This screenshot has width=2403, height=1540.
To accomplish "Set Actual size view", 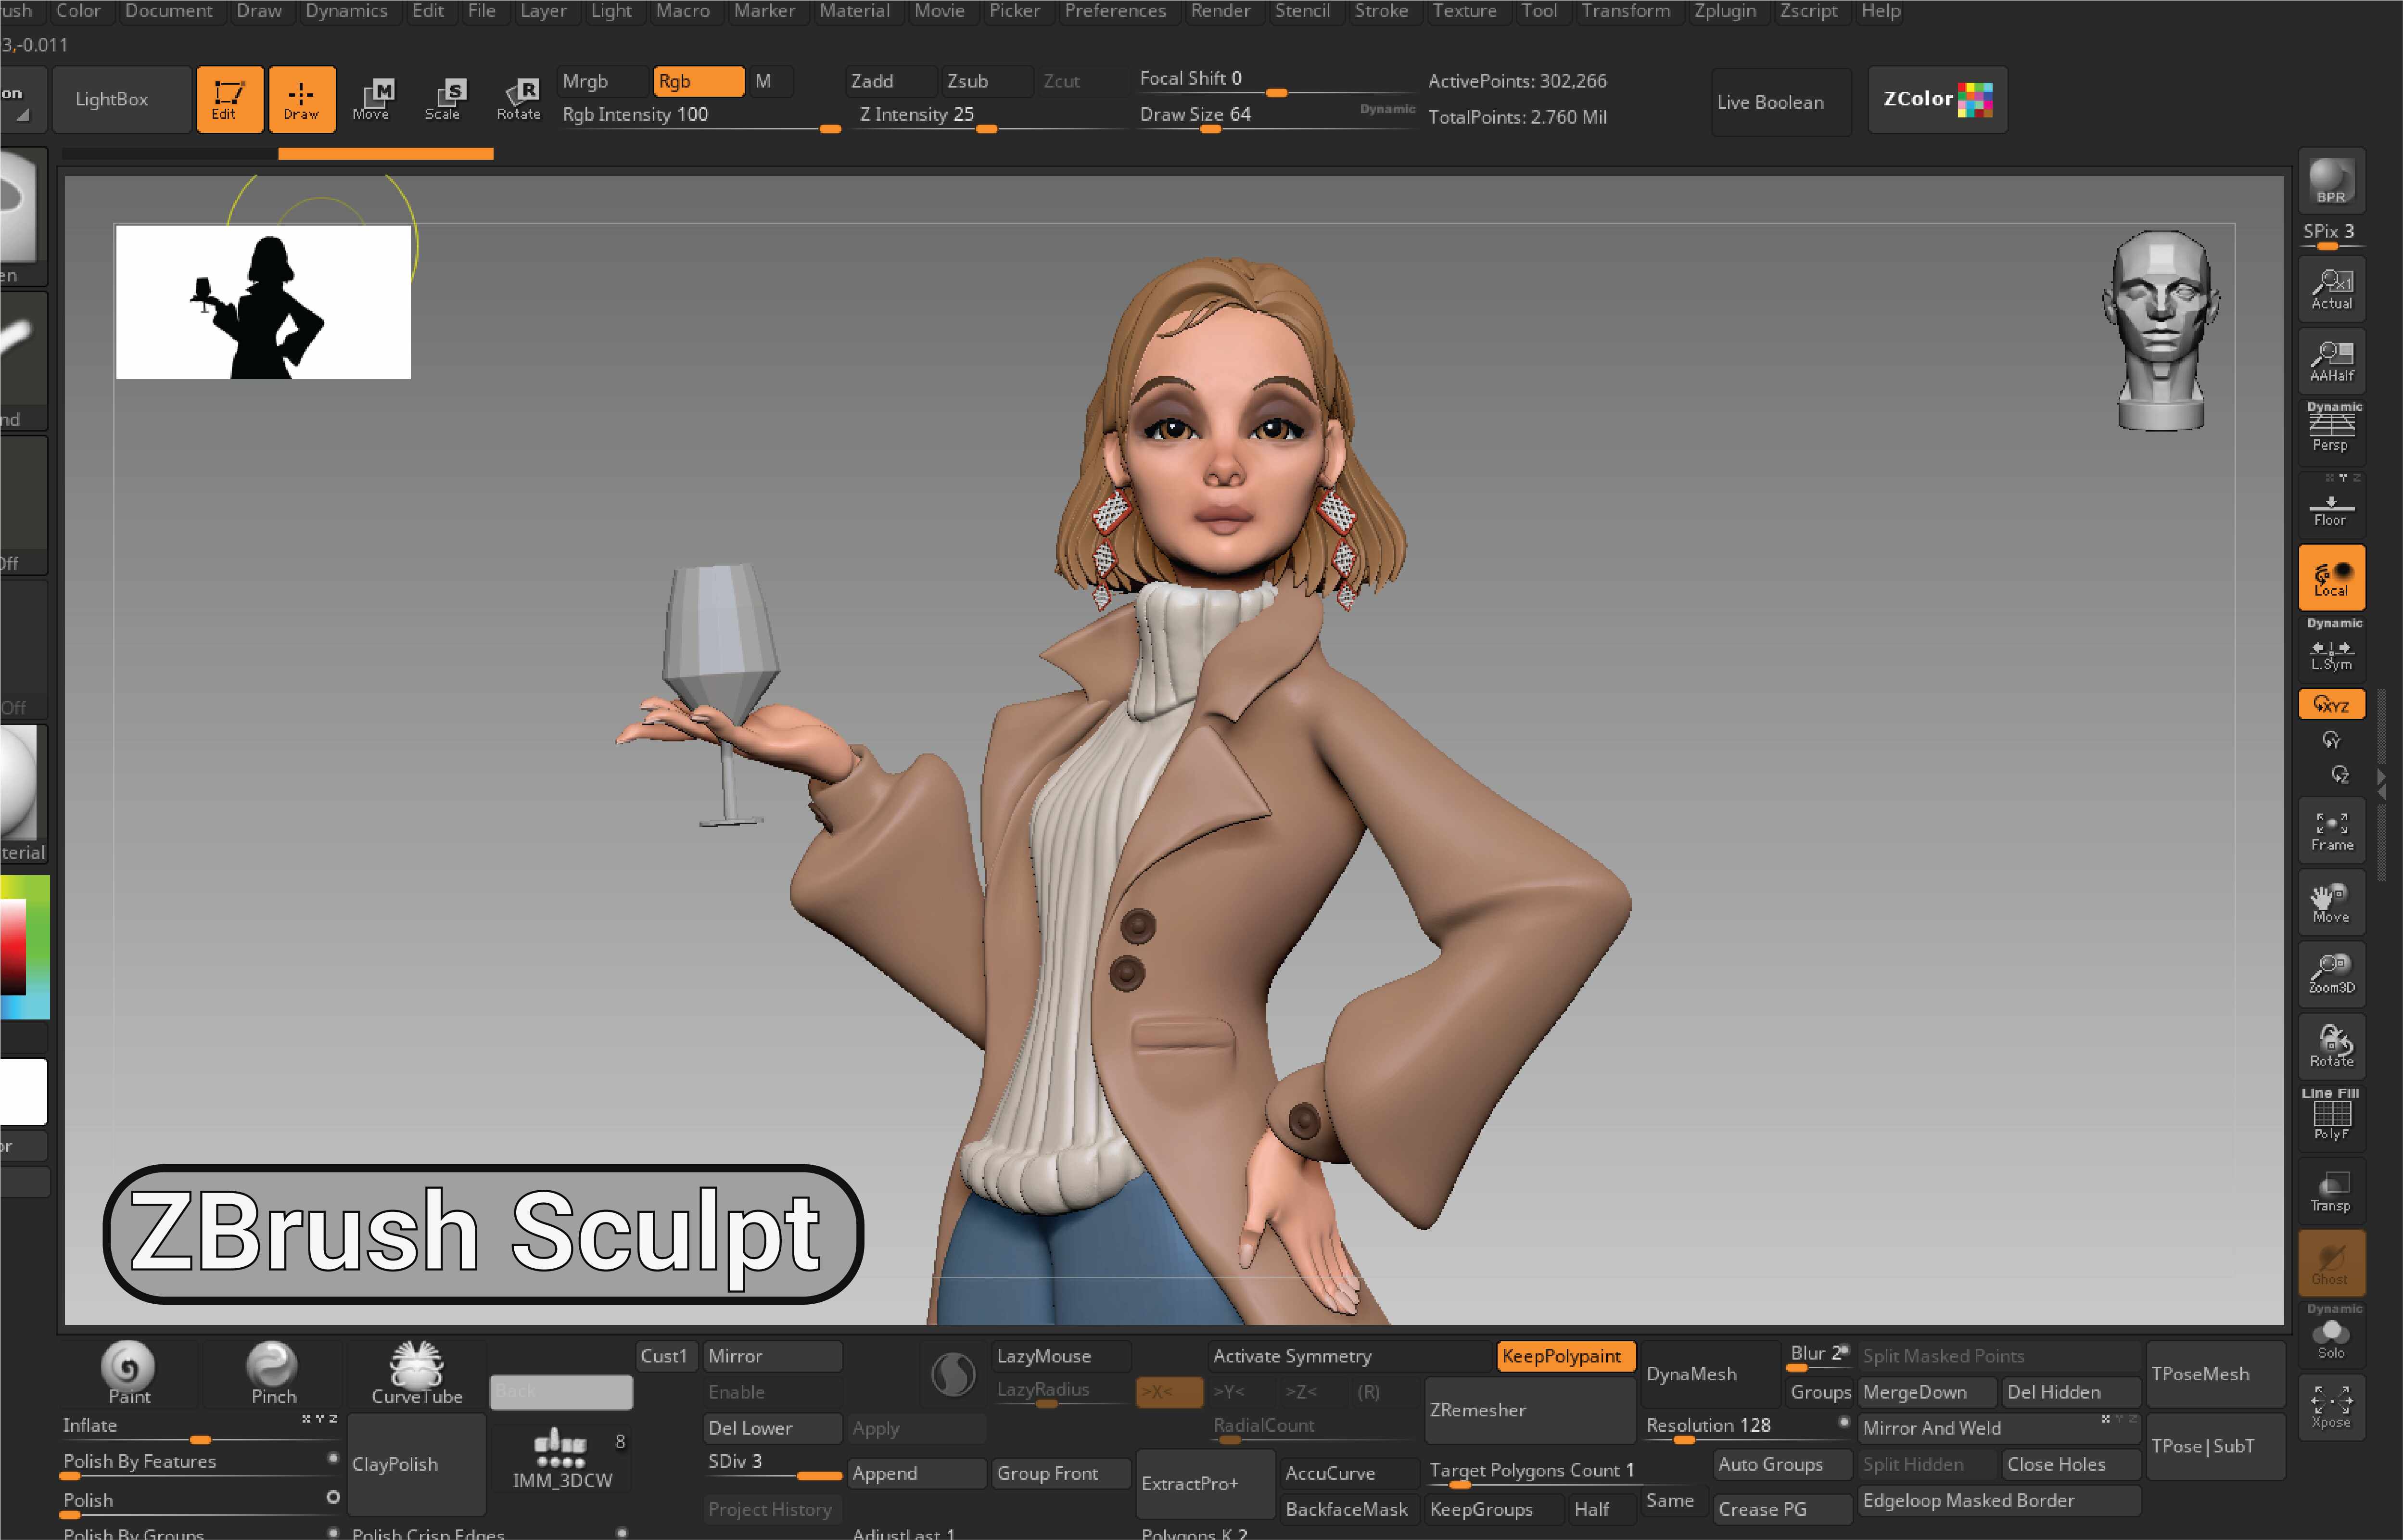I will click(x=2331, y=289).
